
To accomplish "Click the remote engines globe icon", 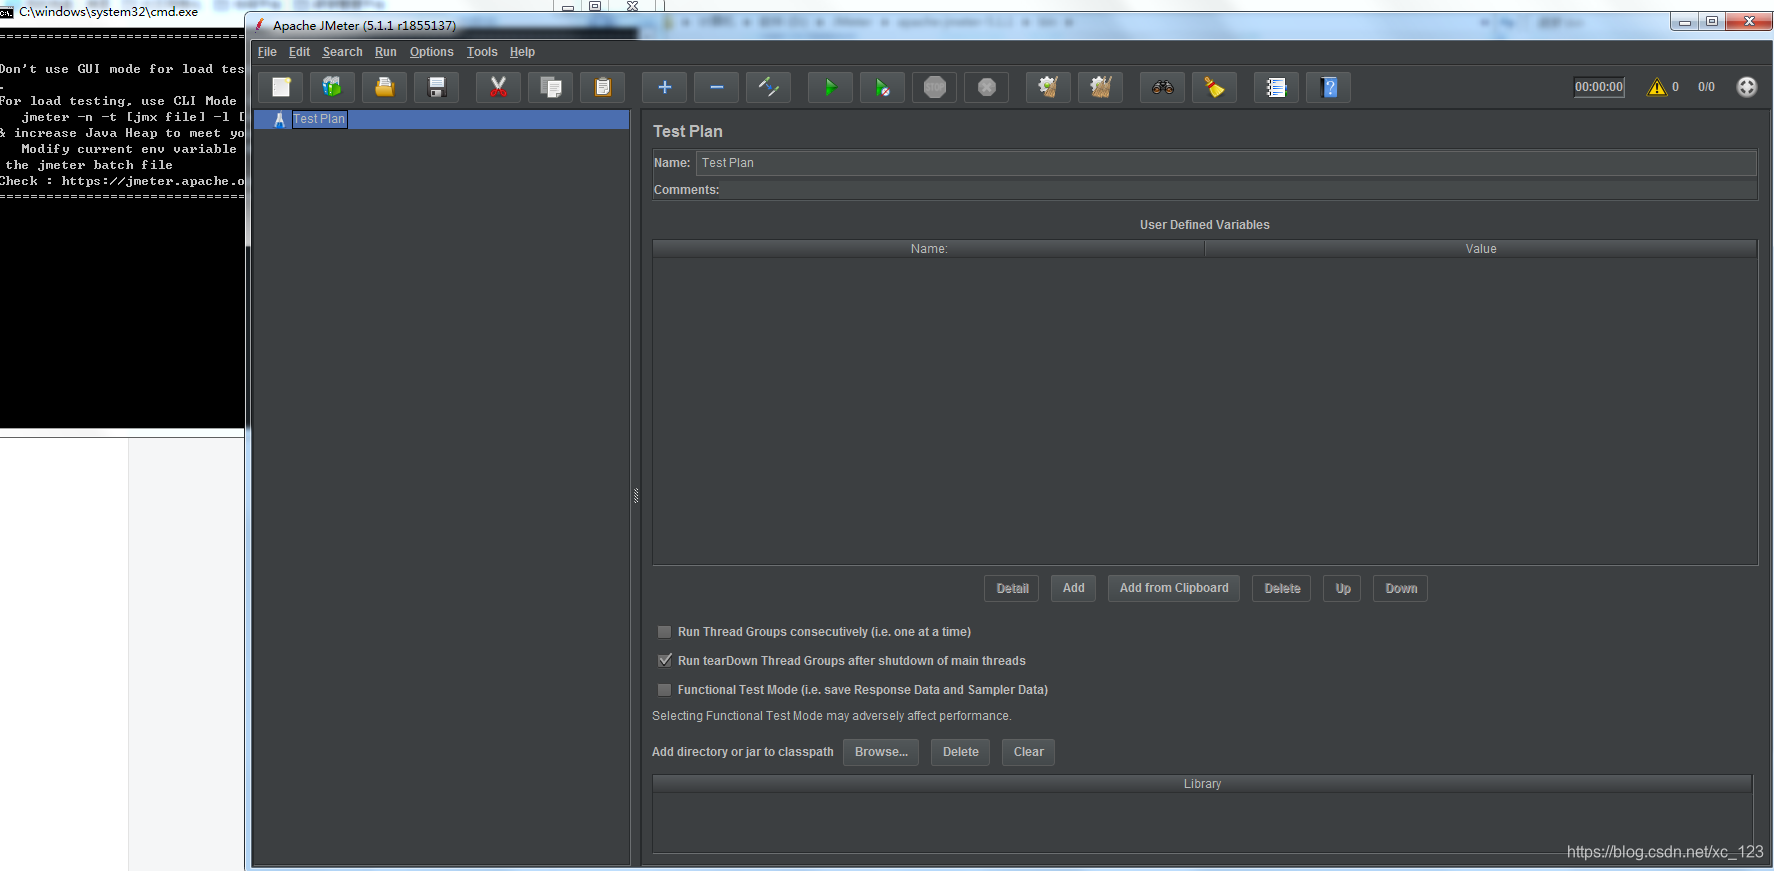I will (1747, 87).
